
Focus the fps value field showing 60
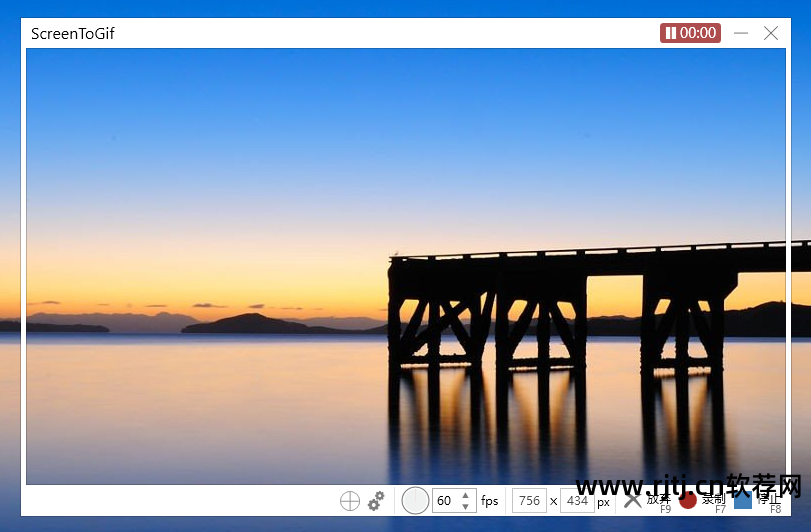coord(445,501)
